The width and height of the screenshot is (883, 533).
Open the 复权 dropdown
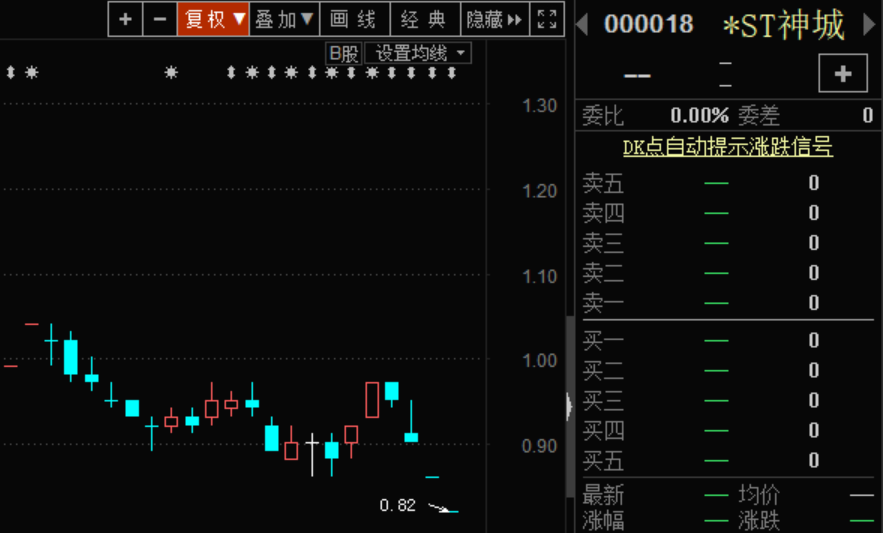[213, 20]
